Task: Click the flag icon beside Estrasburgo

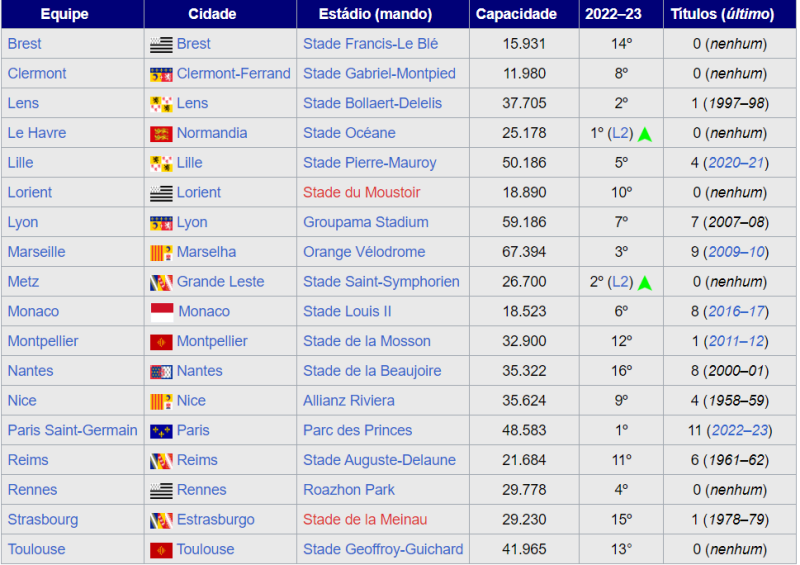Action: (161, 520)
